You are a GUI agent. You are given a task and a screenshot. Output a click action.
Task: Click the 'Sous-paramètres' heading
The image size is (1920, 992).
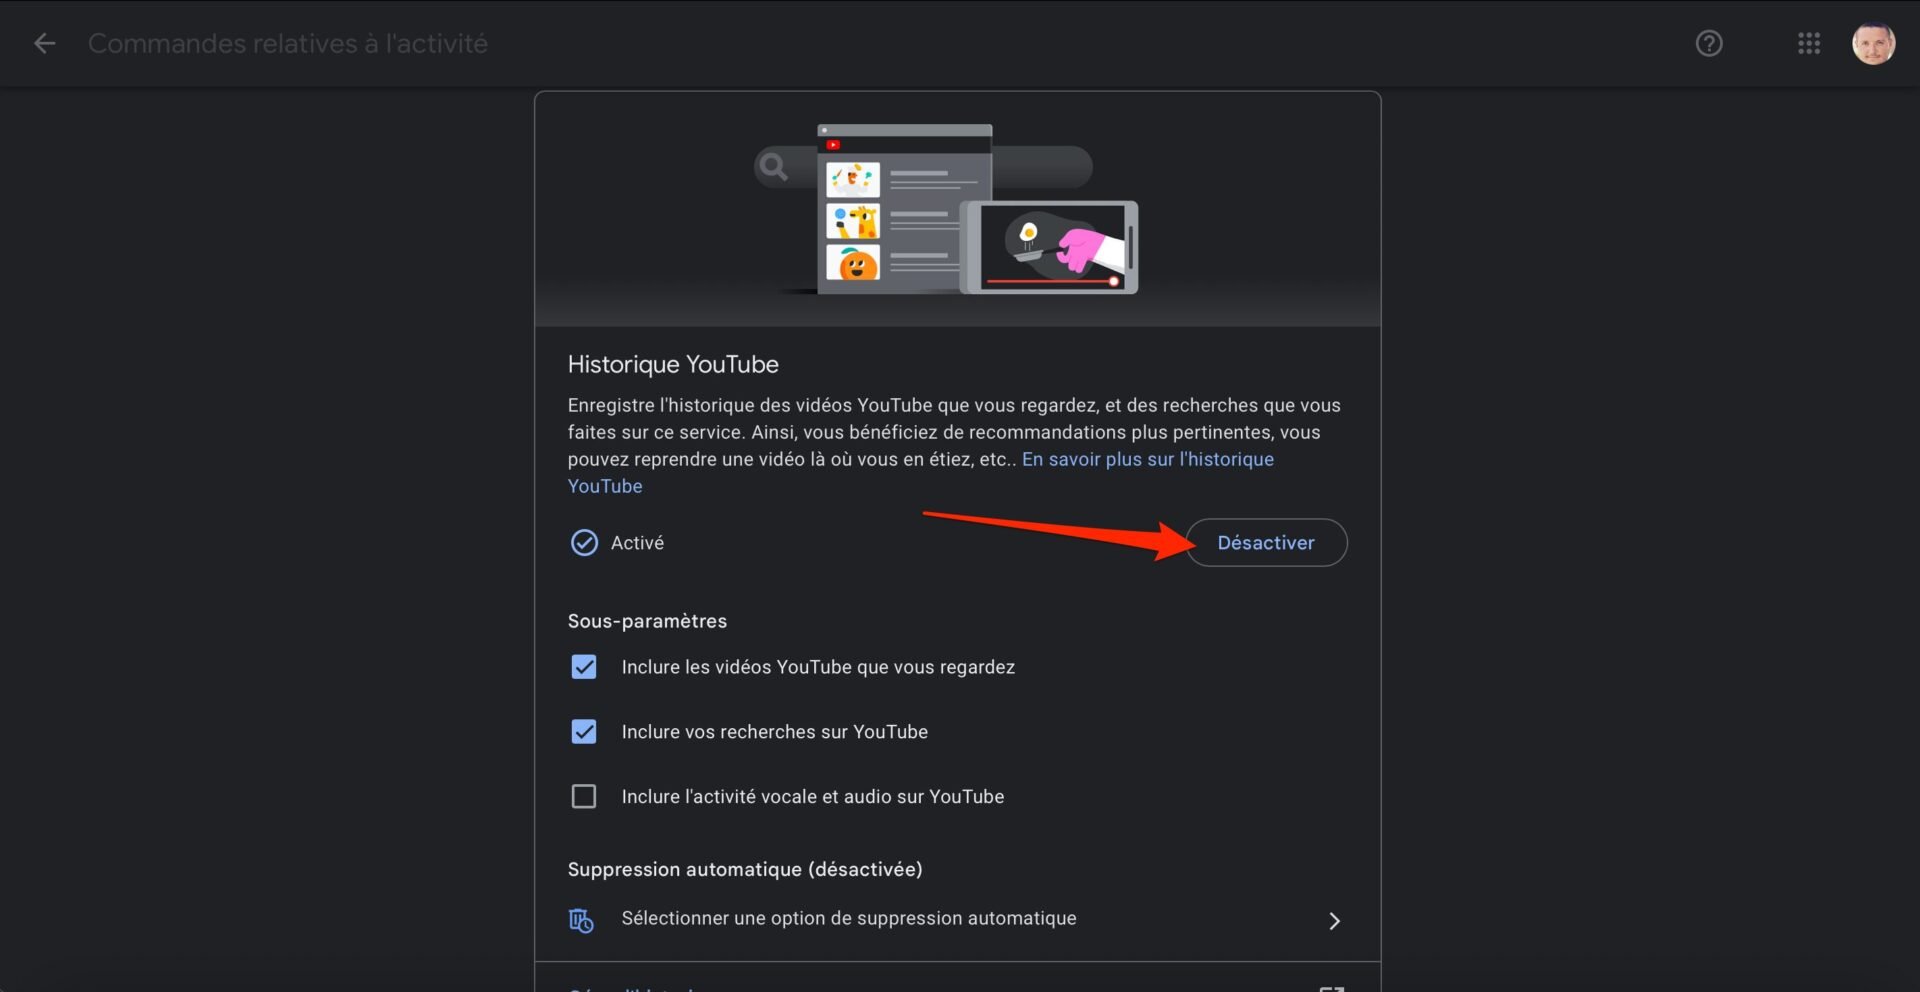(647, 621)
